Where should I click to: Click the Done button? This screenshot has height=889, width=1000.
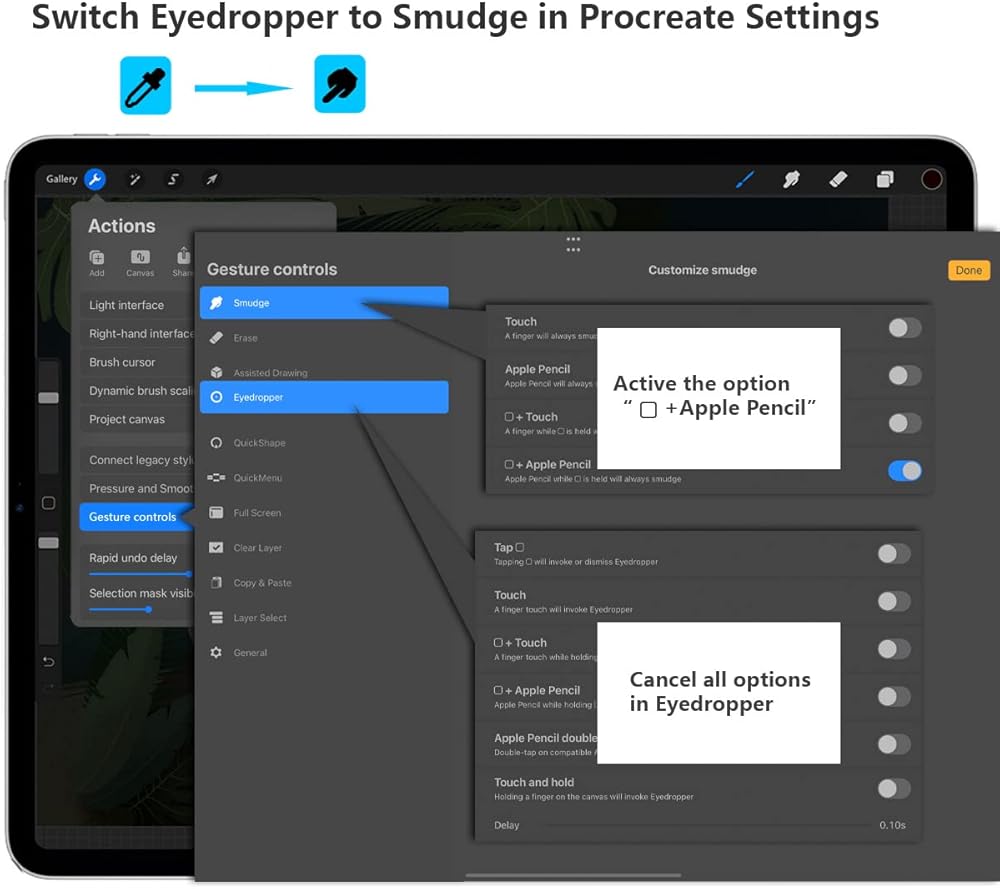pyautogui.click(x=968, y=270)
